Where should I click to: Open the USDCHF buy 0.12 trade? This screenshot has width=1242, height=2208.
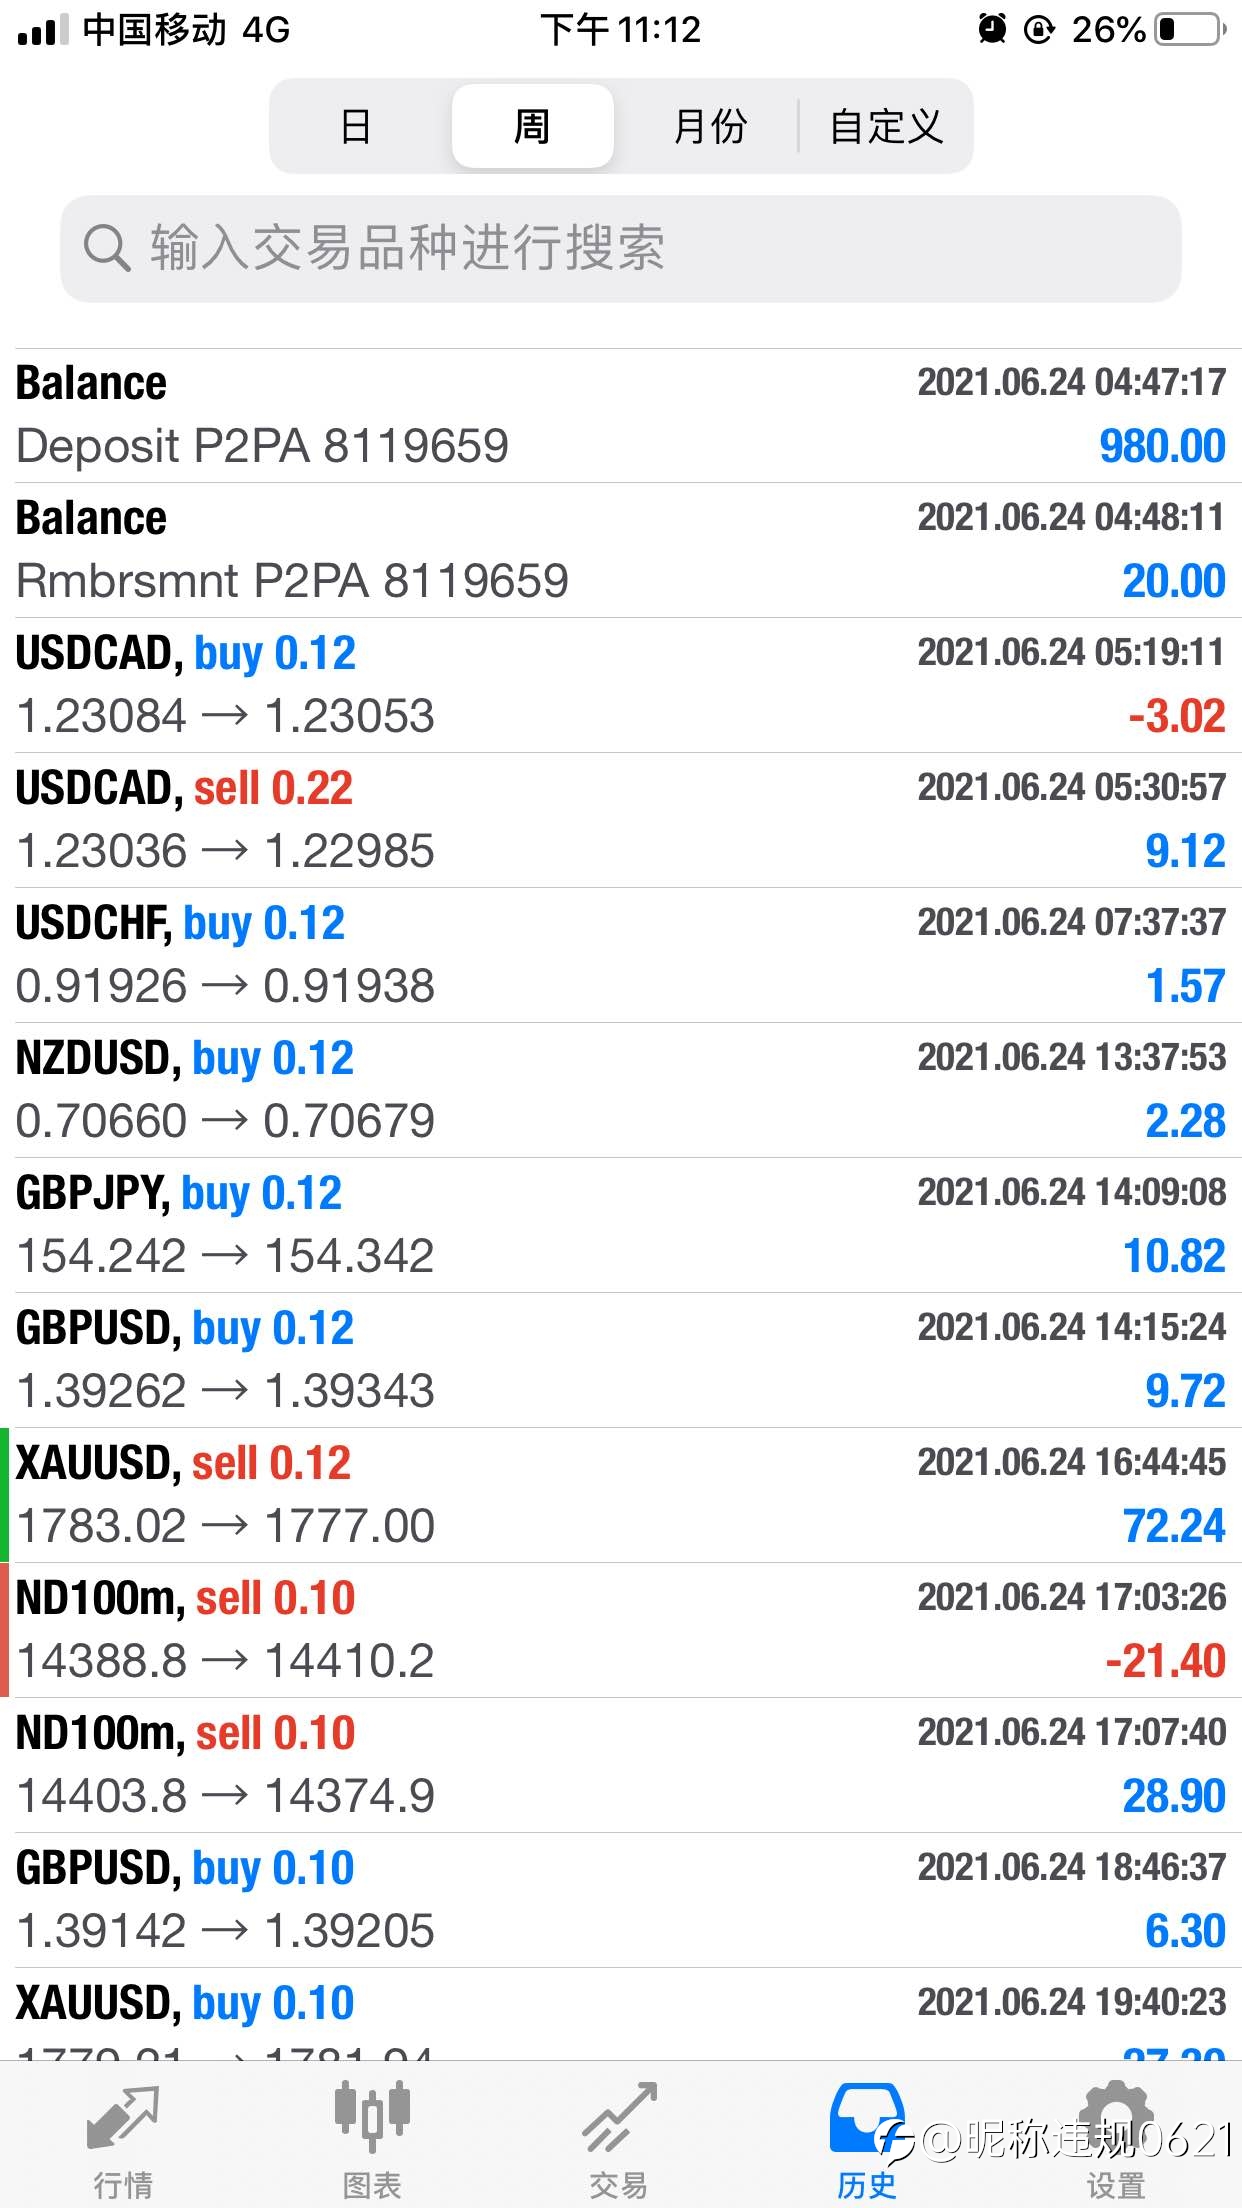pos(621,956)
